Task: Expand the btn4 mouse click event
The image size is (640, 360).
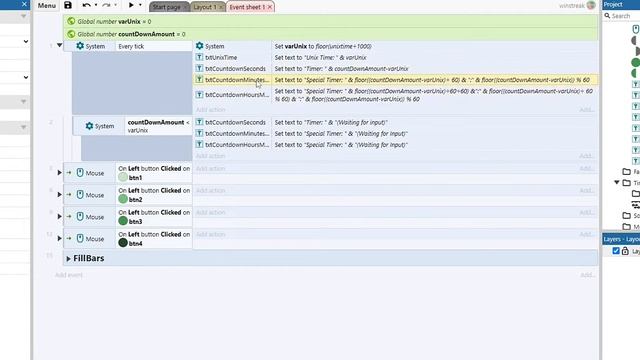Action: (60, 238)
